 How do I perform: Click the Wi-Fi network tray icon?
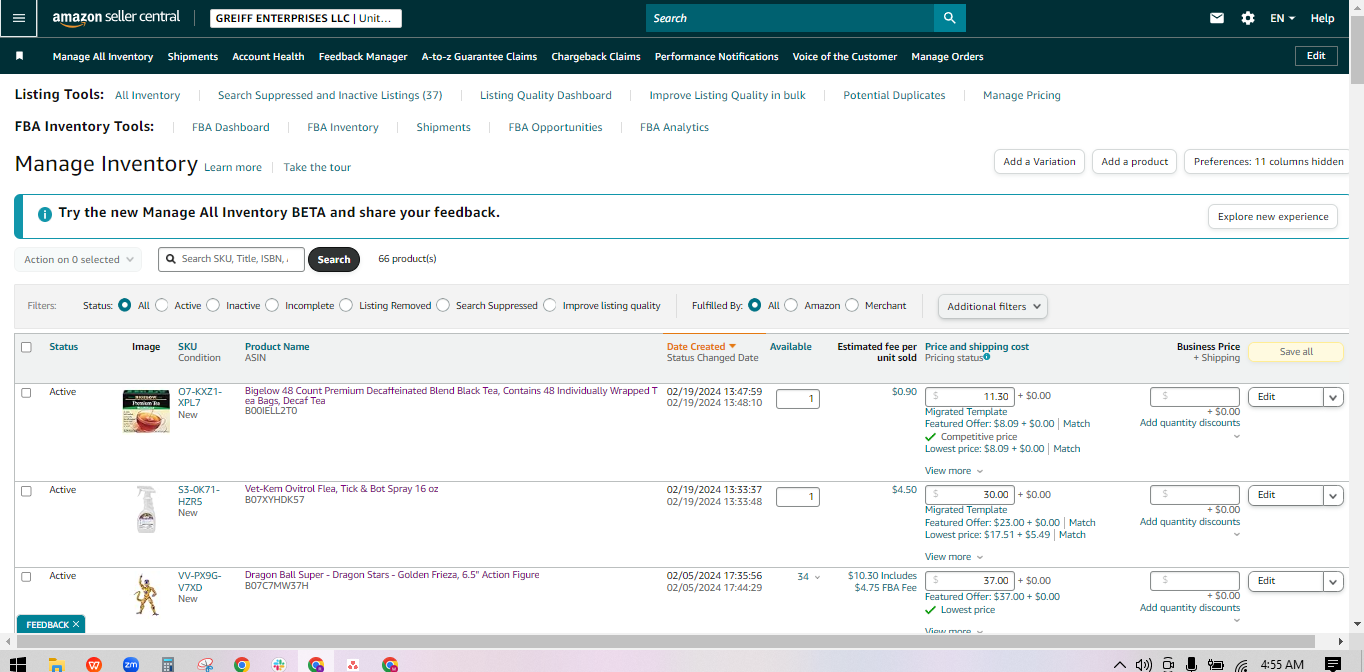[x=1241, y=664]
